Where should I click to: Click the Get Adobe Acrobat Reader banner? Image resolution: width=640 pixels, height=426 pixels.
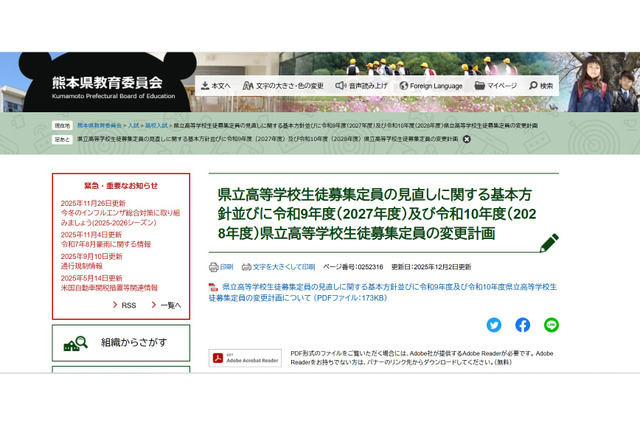(x=245, y=358)
